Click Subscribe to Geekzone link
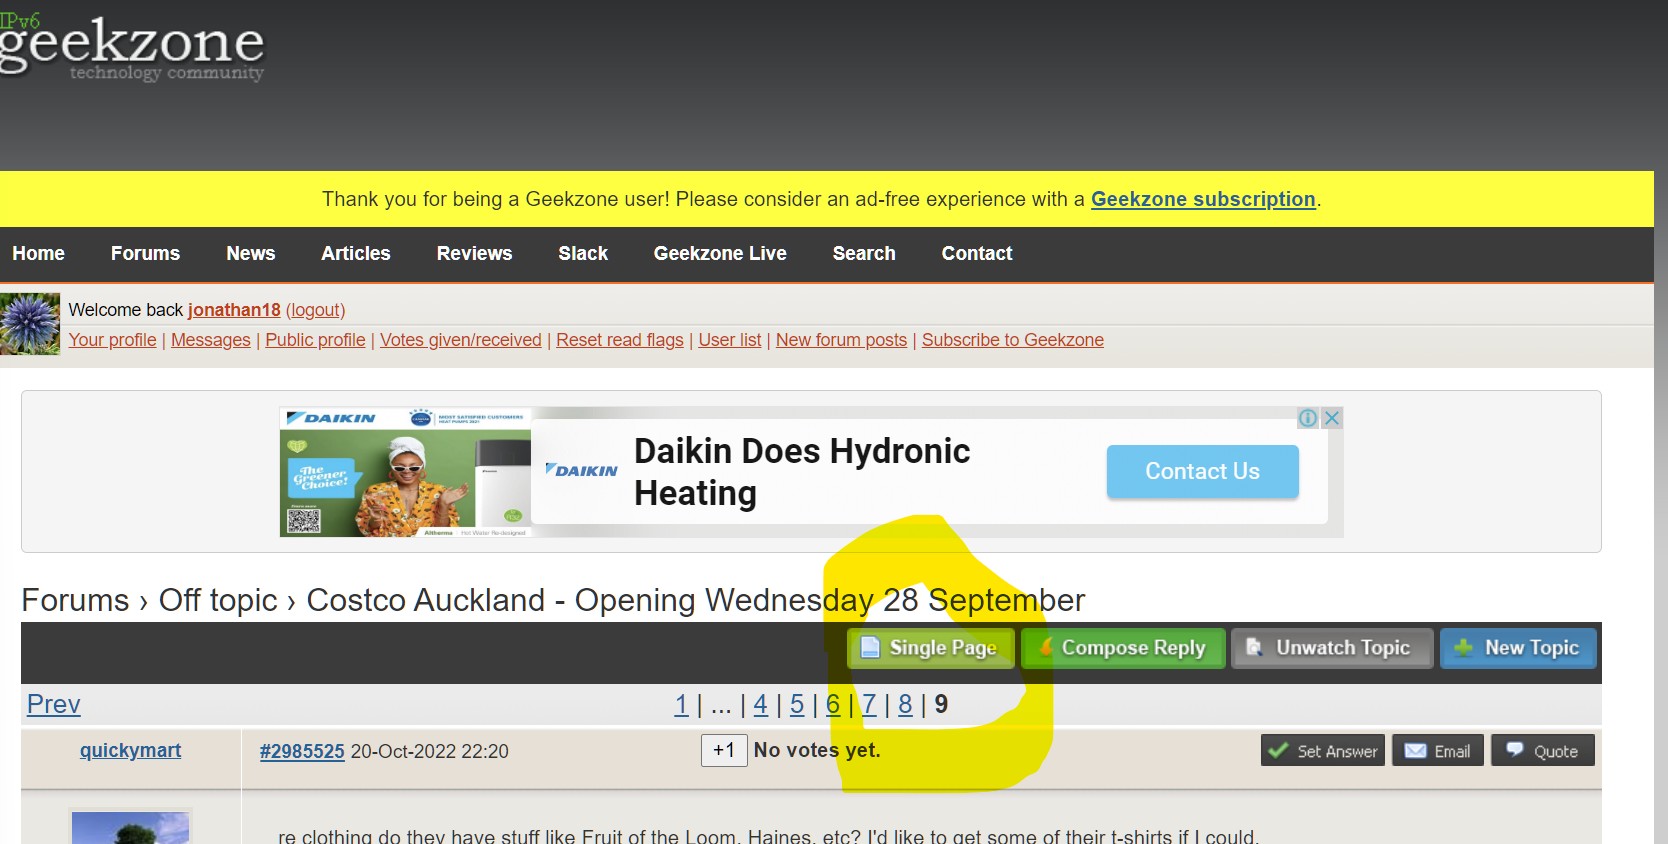 tap(1013, 340)
